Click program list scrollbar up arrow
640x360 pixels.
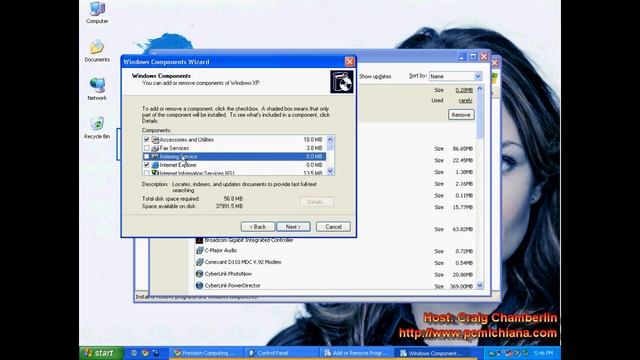coord(480,89)
